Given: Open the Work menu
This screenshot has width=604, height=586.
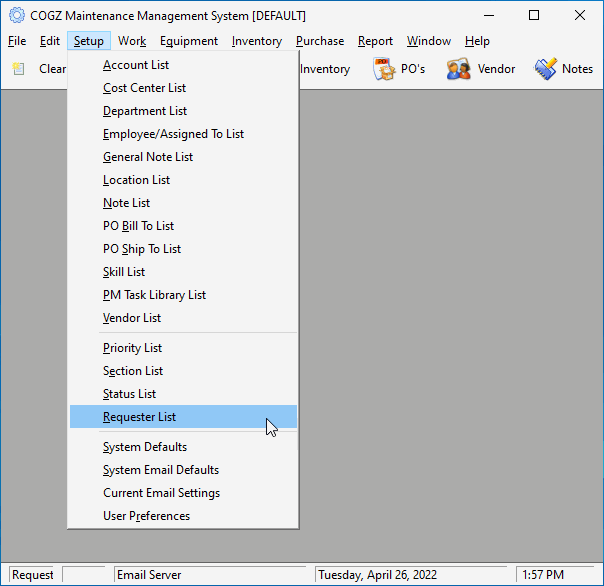Looking at the screenshot, I should tap(132, 41).
